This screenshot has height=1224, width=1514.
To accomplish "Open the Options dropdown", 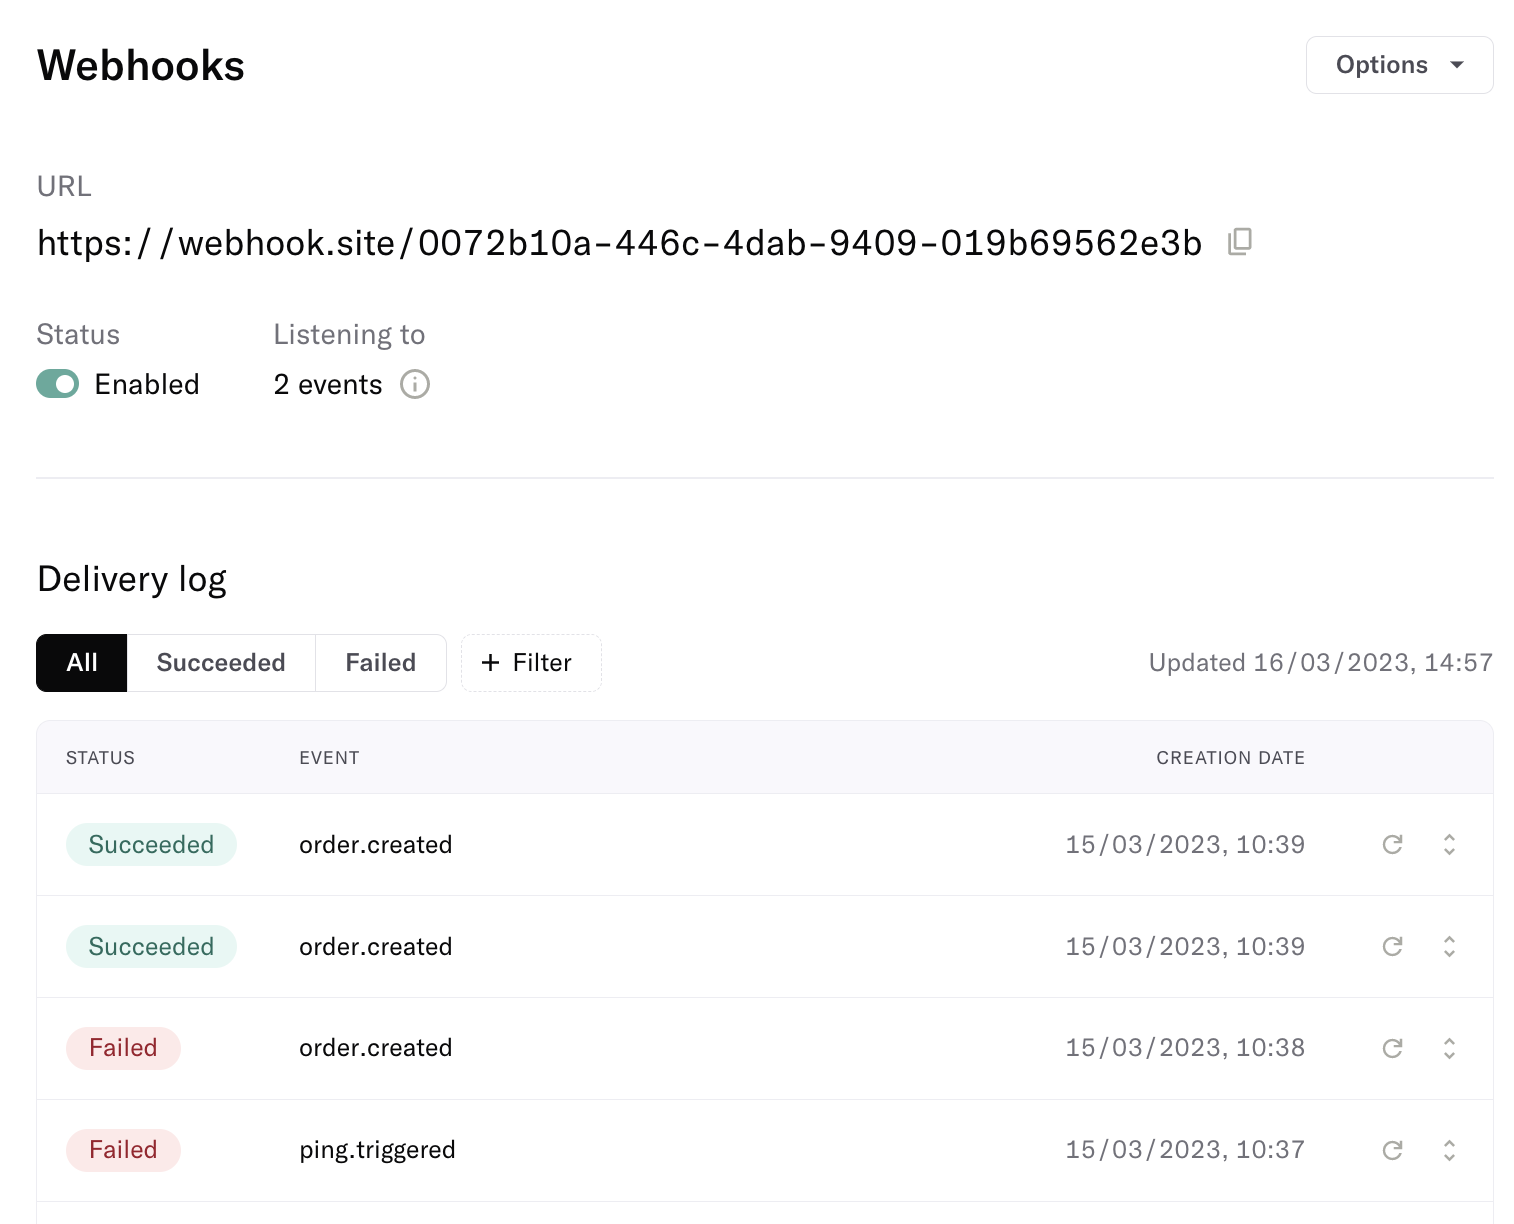I will click(x=1399, y=65).
